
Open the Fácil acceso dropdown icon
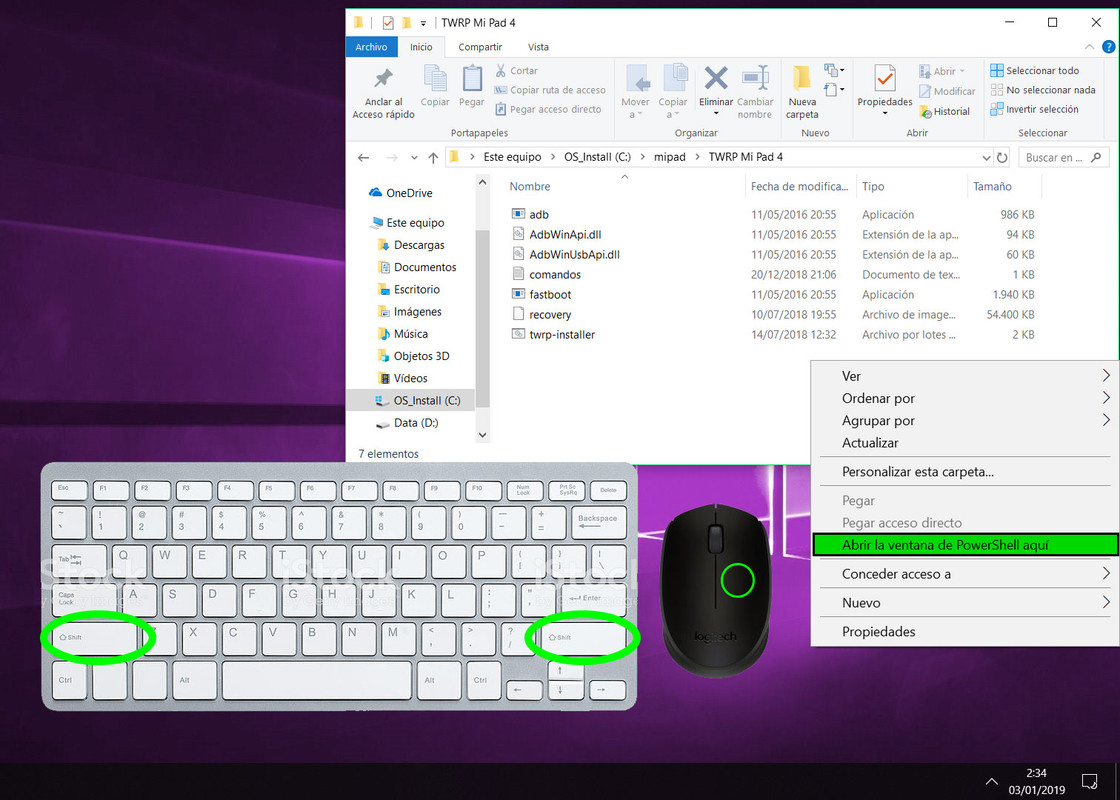tap(834, 89)
